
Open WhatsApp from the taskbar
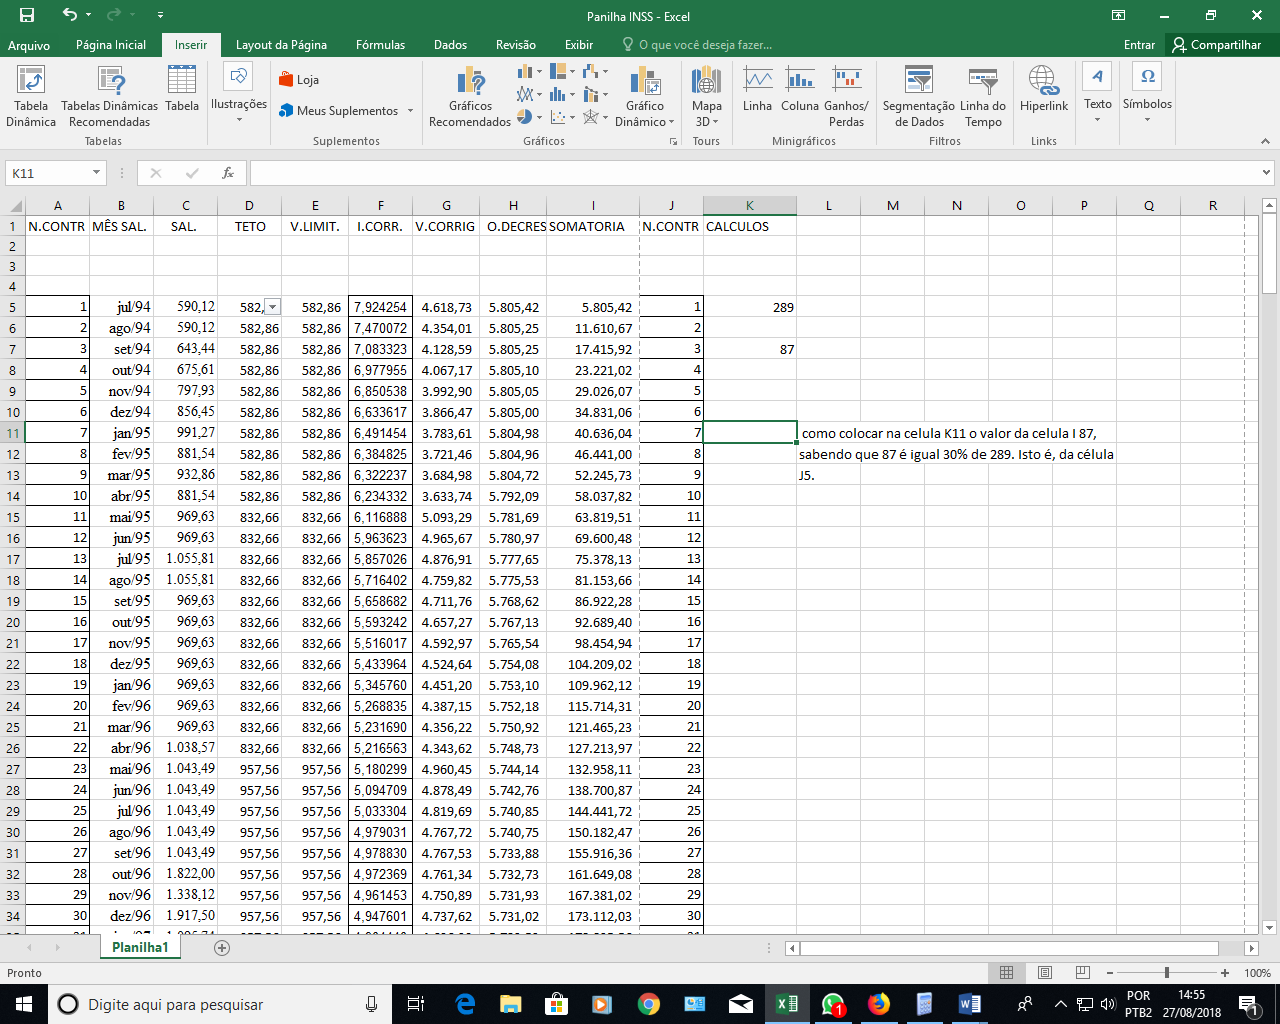pos(833,1004)
